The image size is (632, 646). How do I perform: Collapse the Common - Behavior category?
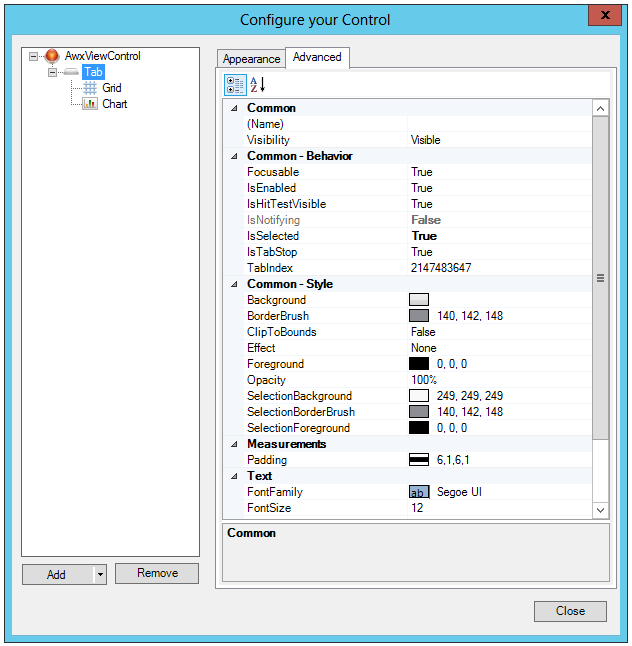click(235, 156)
